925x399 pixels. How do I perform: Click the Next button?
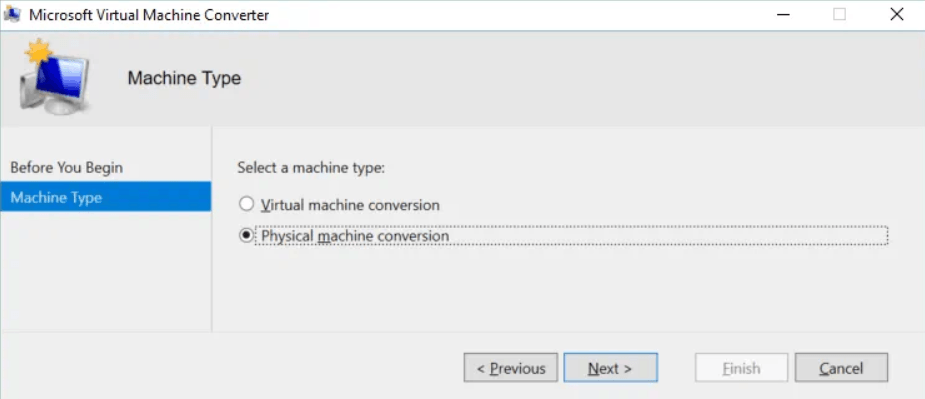611,368
